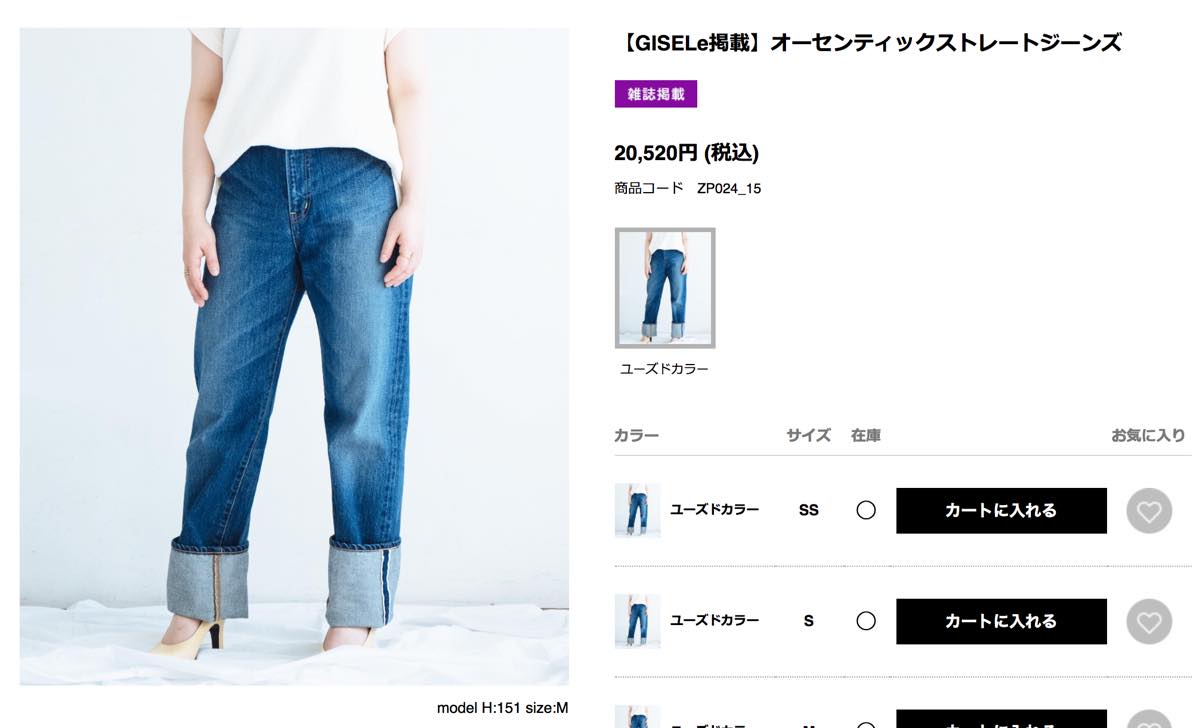Click the 在庫 column header
1200x728 pixels.
tap(866, 435)
